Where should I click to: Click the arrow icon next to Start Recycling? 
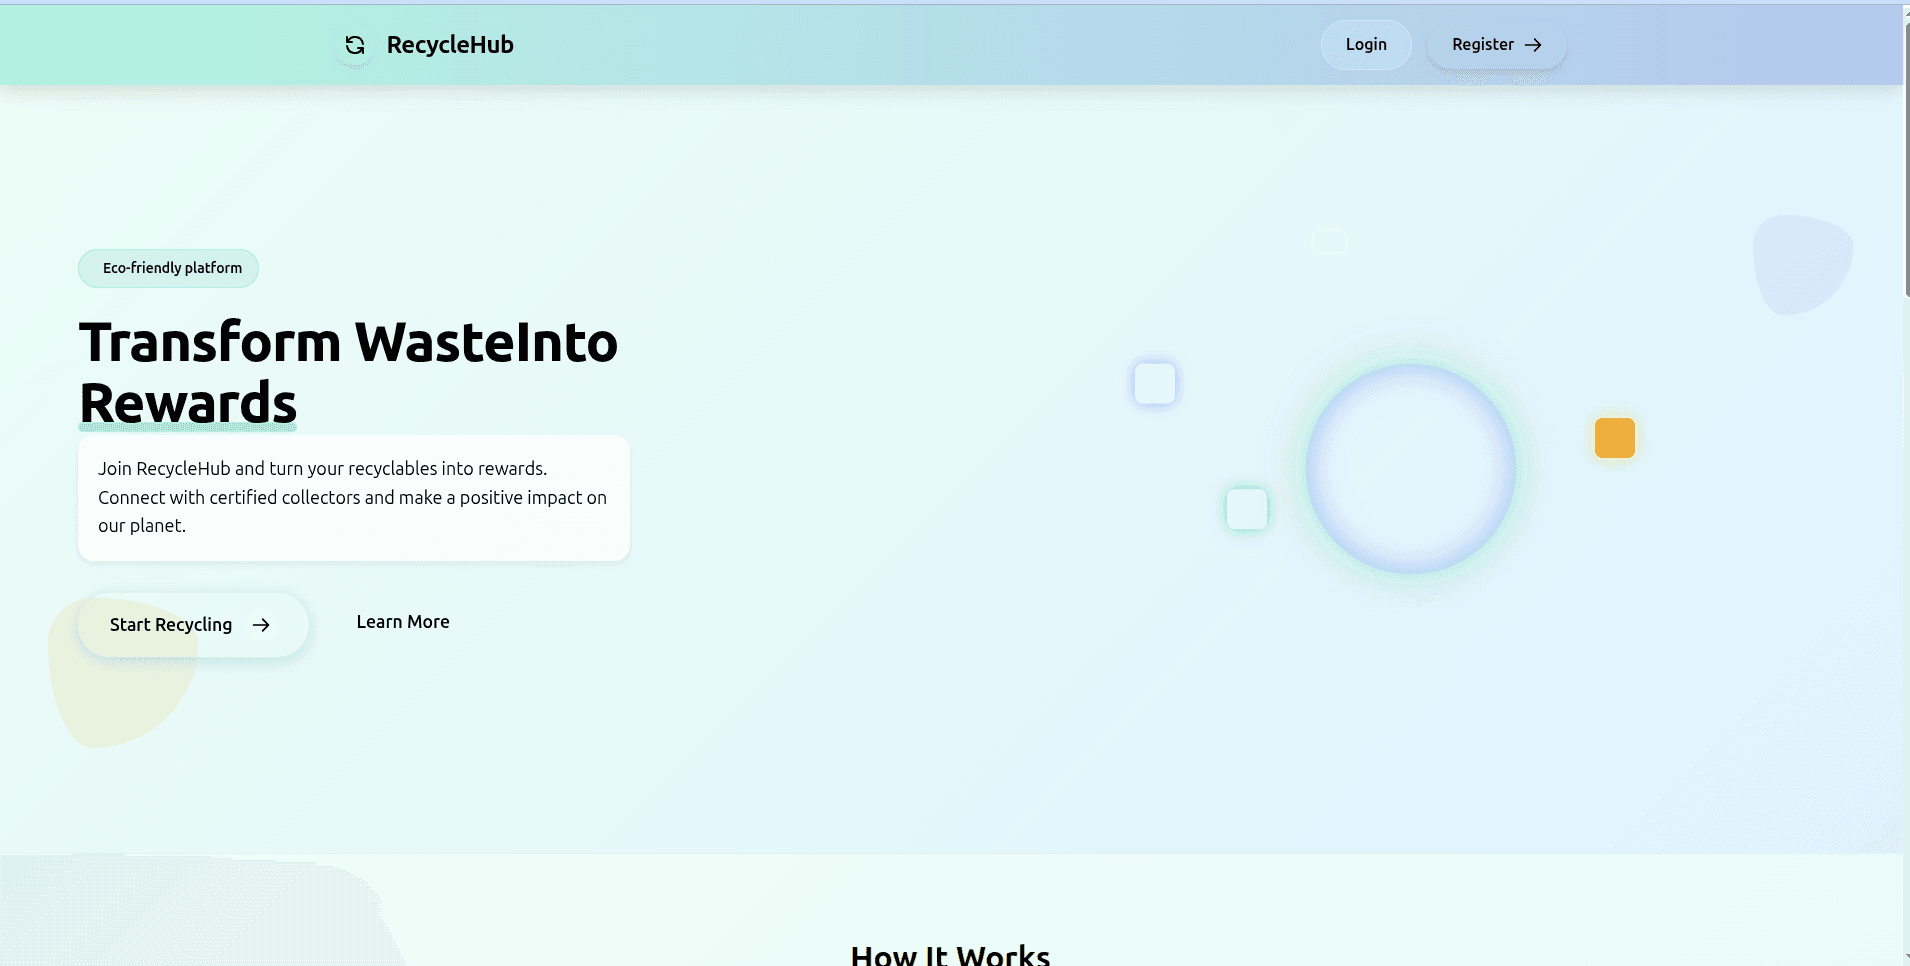coord(261,625)
